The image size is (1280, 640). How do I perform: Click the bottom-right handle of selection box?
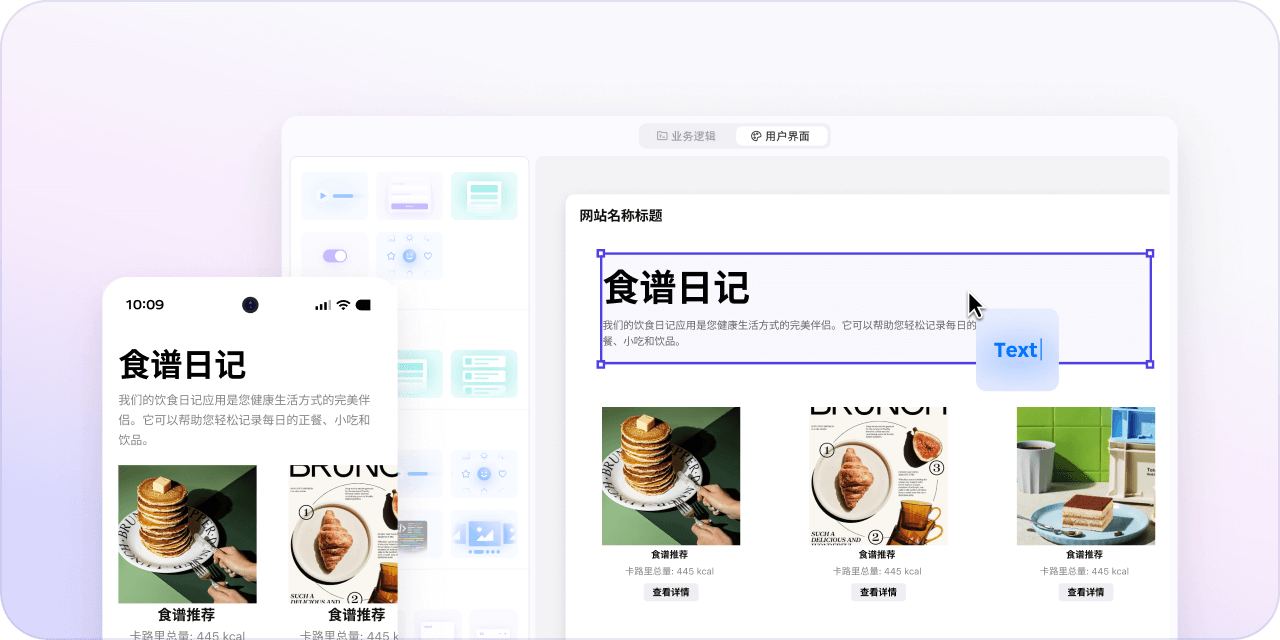(1150, 364)
